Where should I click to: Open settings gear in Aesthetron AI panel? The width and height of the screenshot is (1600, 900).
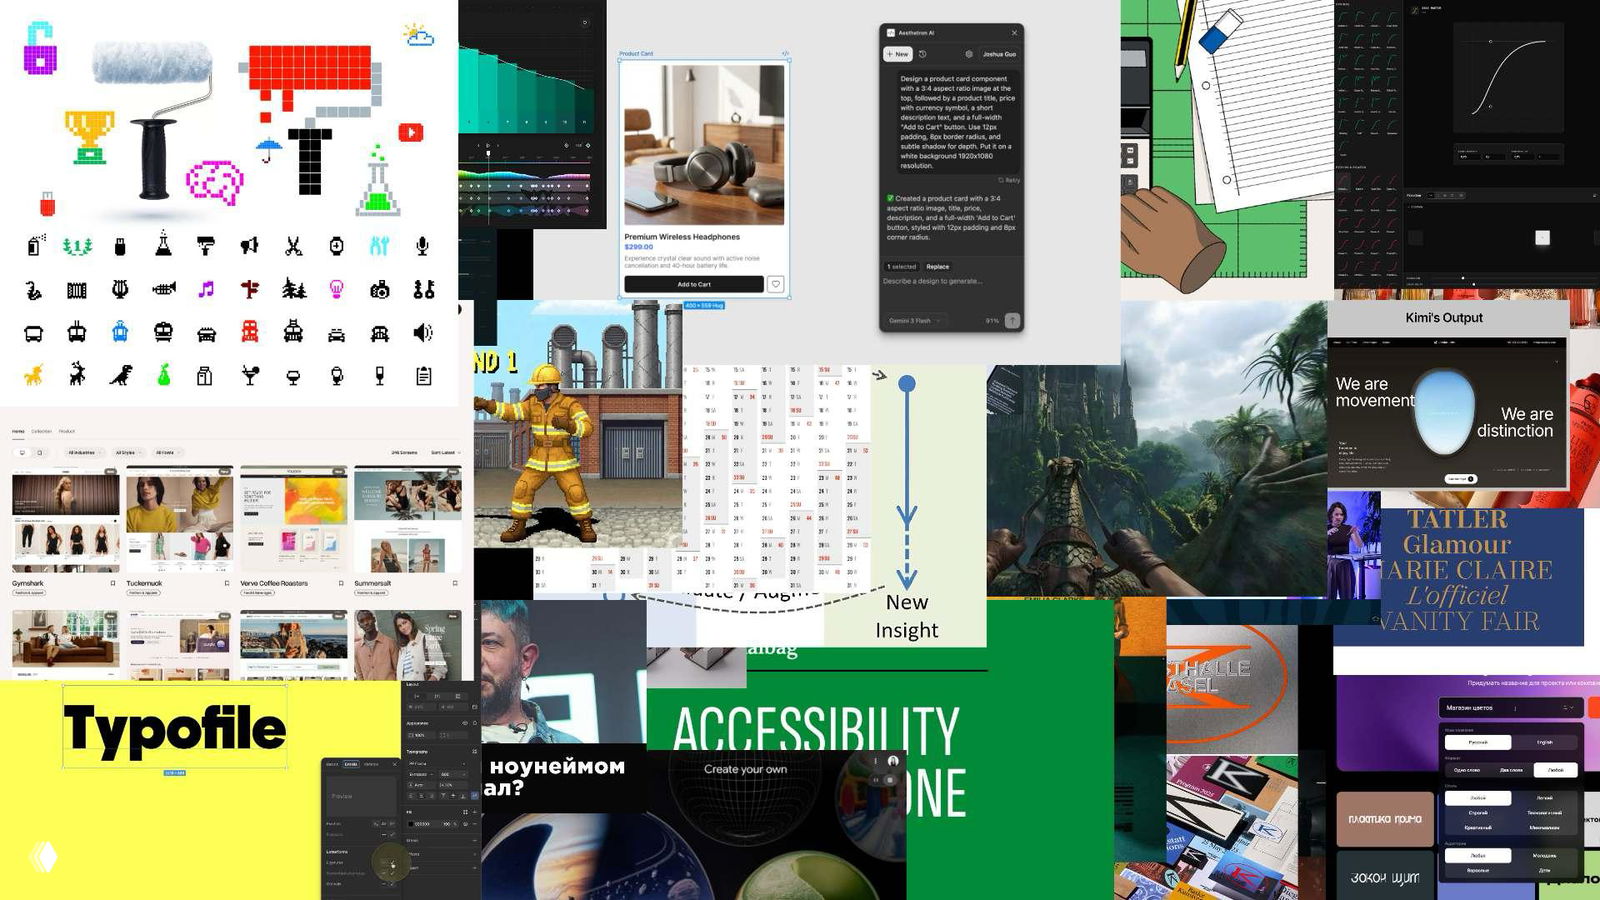(968, 54)
